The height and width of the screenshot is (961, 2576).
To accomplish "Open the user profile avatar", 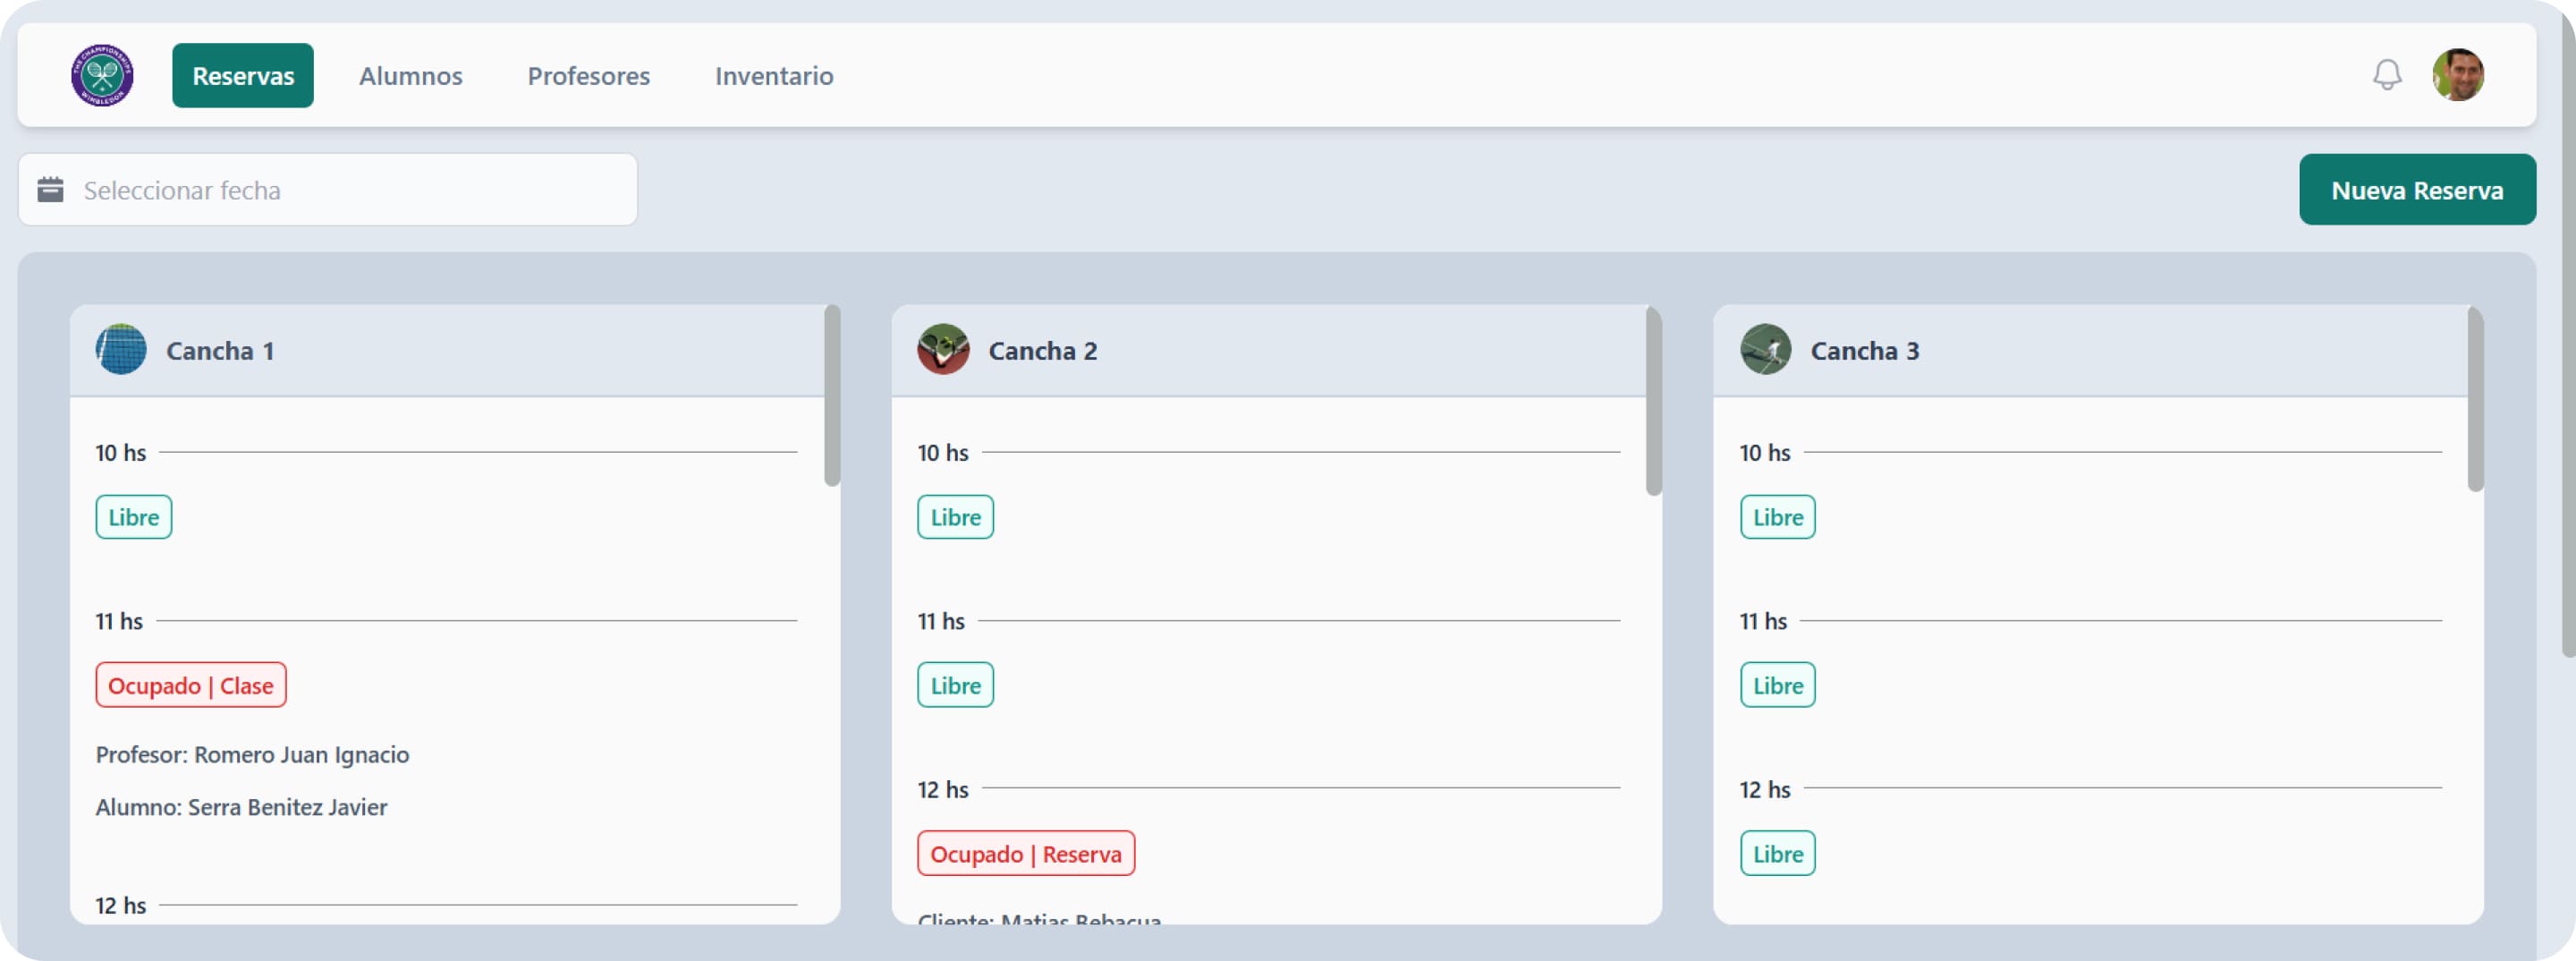I will (x=2458, y=75).
